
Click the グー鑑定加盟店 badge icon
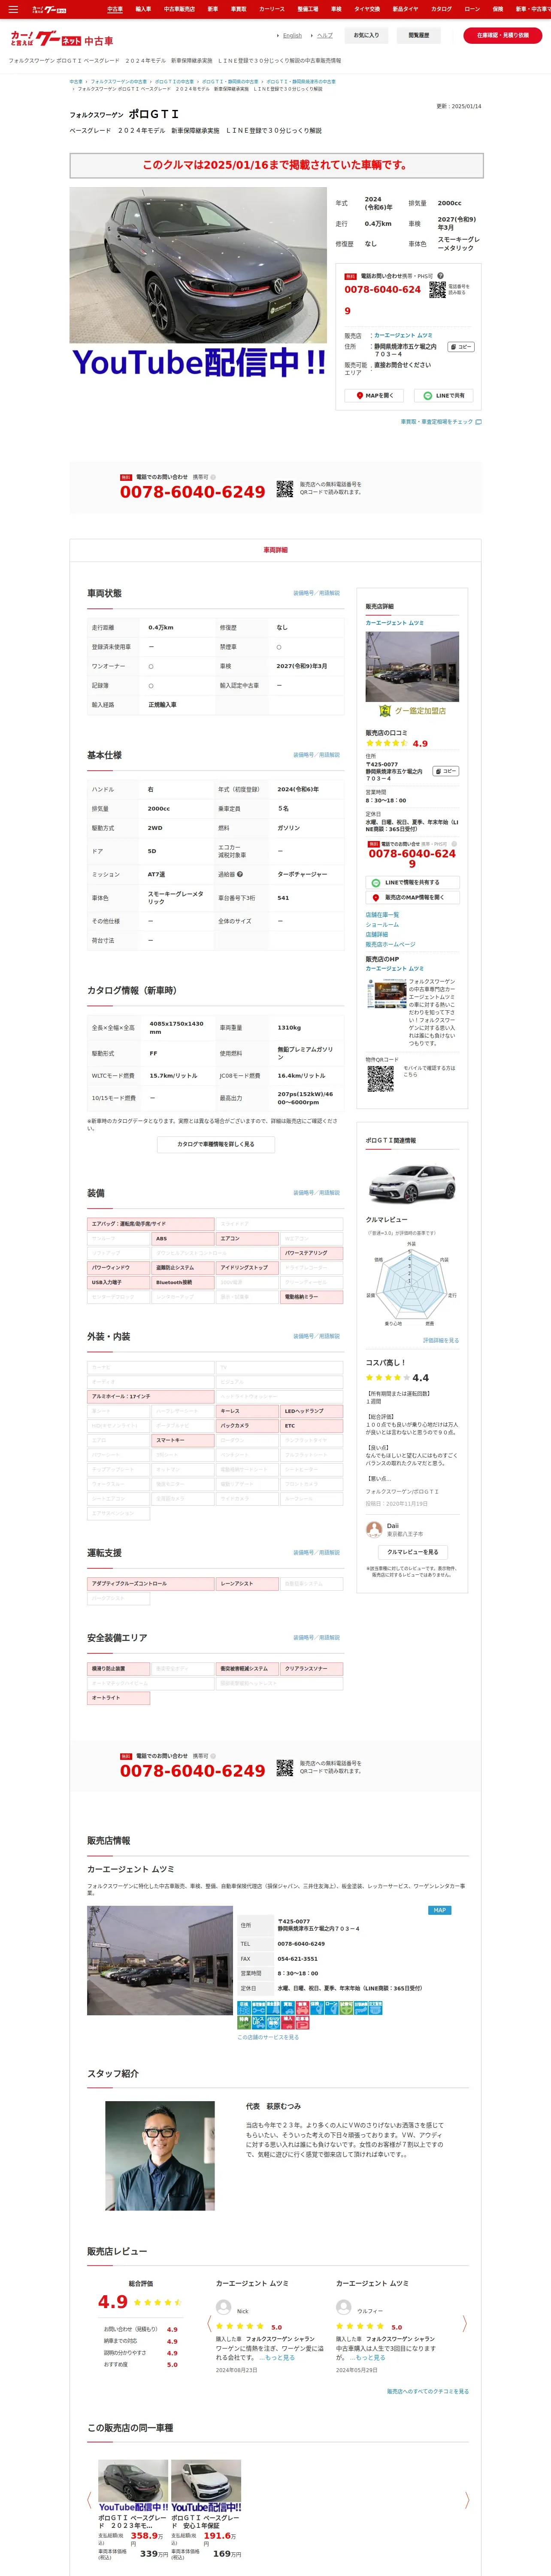click(384, 711)
